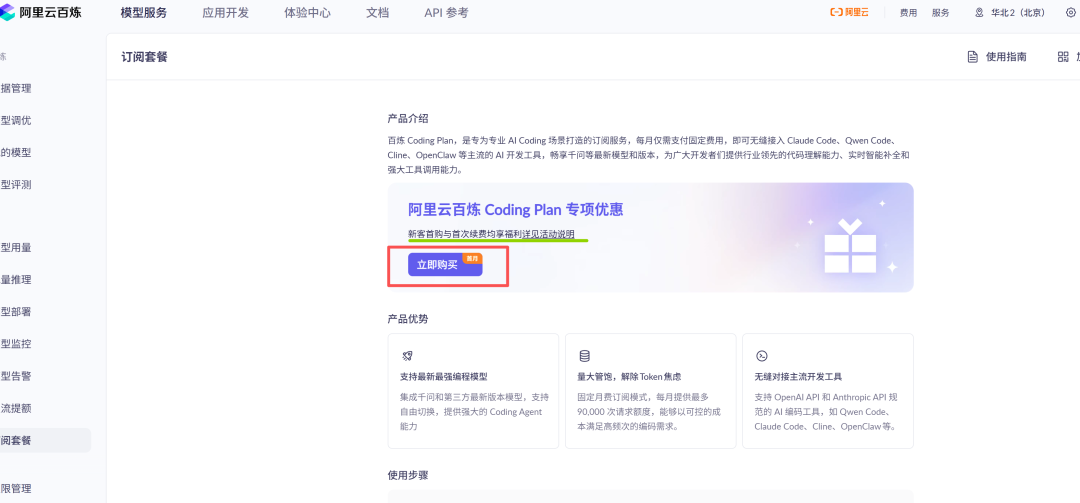Select the 限管理 sidebar item
Viewport: 1080px width, 503px height.
point(16,489)
